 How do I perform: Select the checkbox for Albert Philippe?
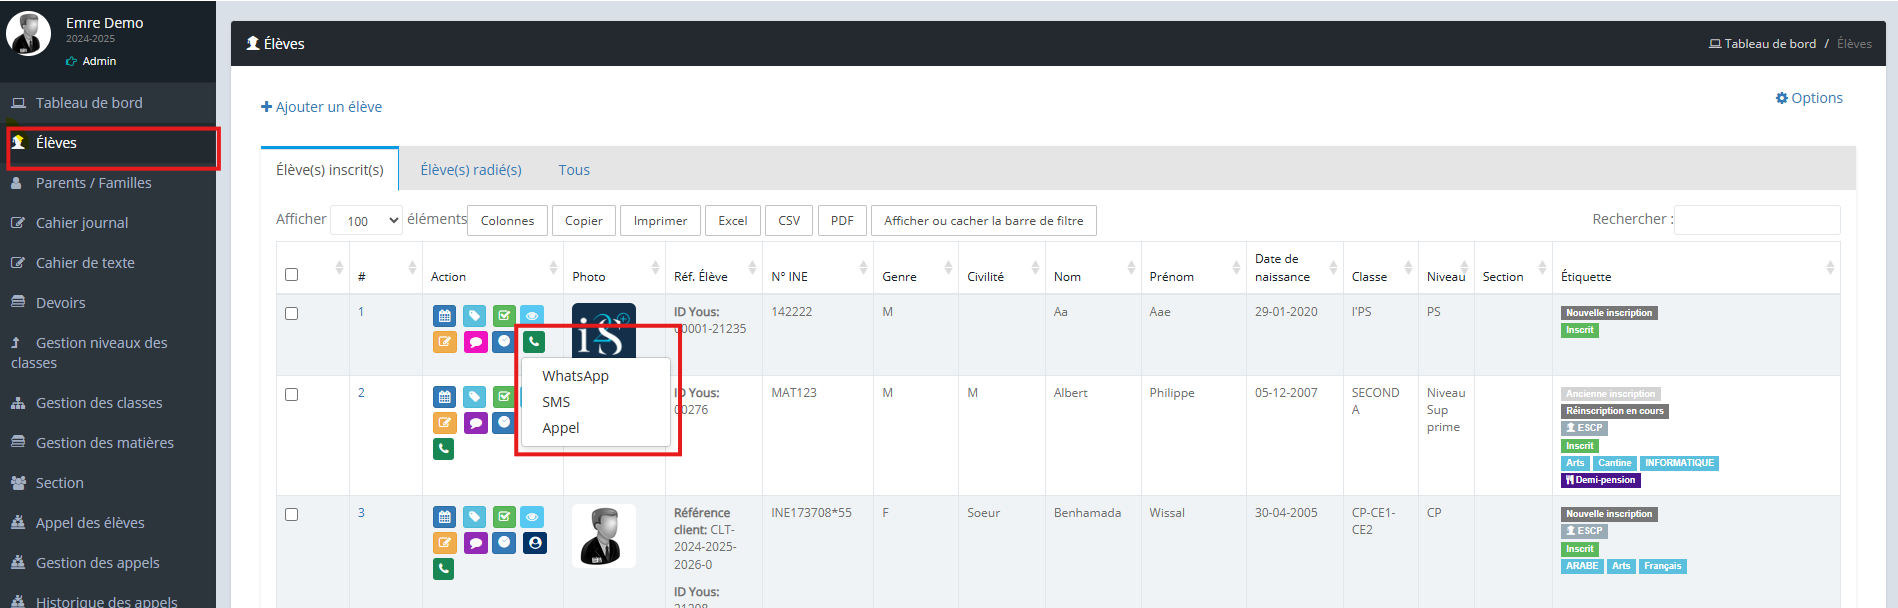coord(292,394)
